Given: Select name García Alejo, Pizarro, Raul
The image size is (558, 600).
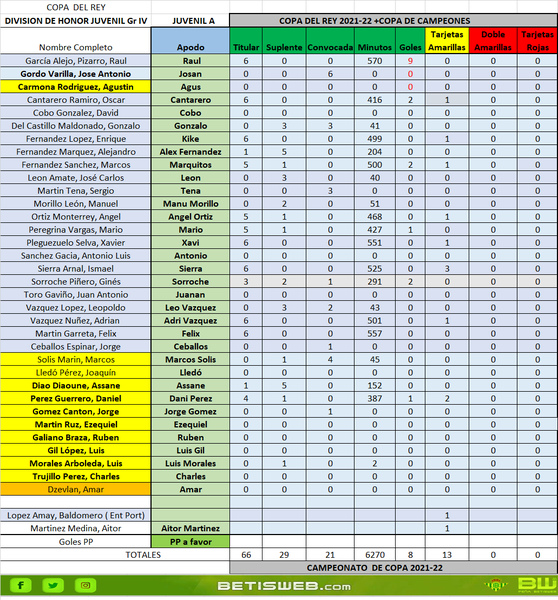Looking at the screenshot, I should point(76,61).
